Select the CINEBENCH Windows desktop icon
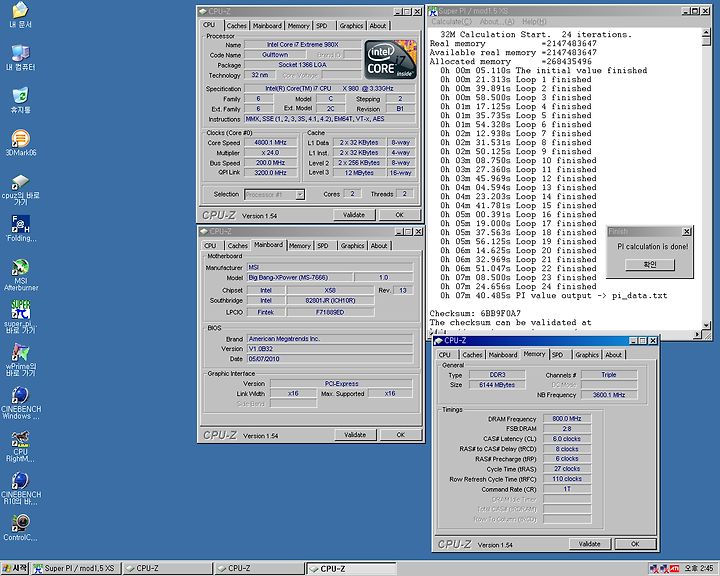 21,402
